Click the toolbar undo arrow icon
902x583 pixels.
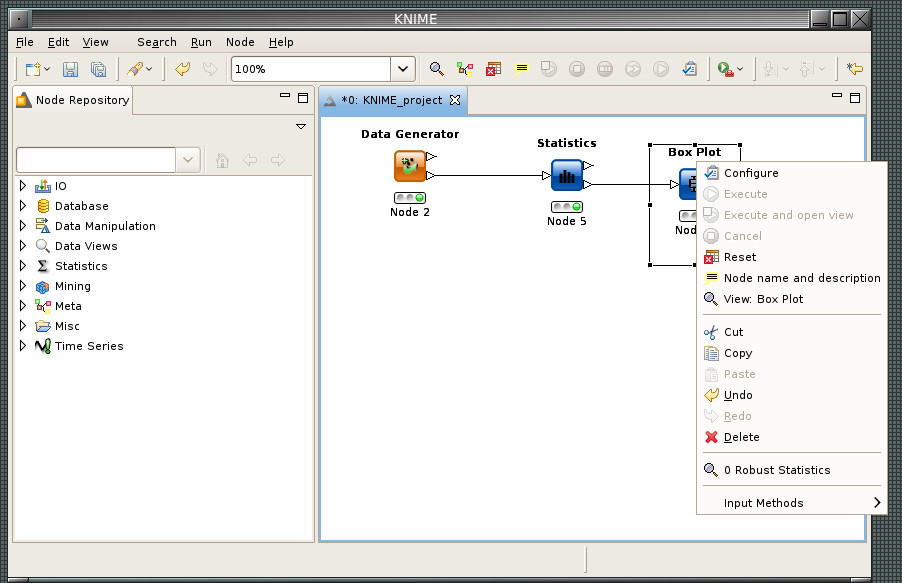point(182,69)
